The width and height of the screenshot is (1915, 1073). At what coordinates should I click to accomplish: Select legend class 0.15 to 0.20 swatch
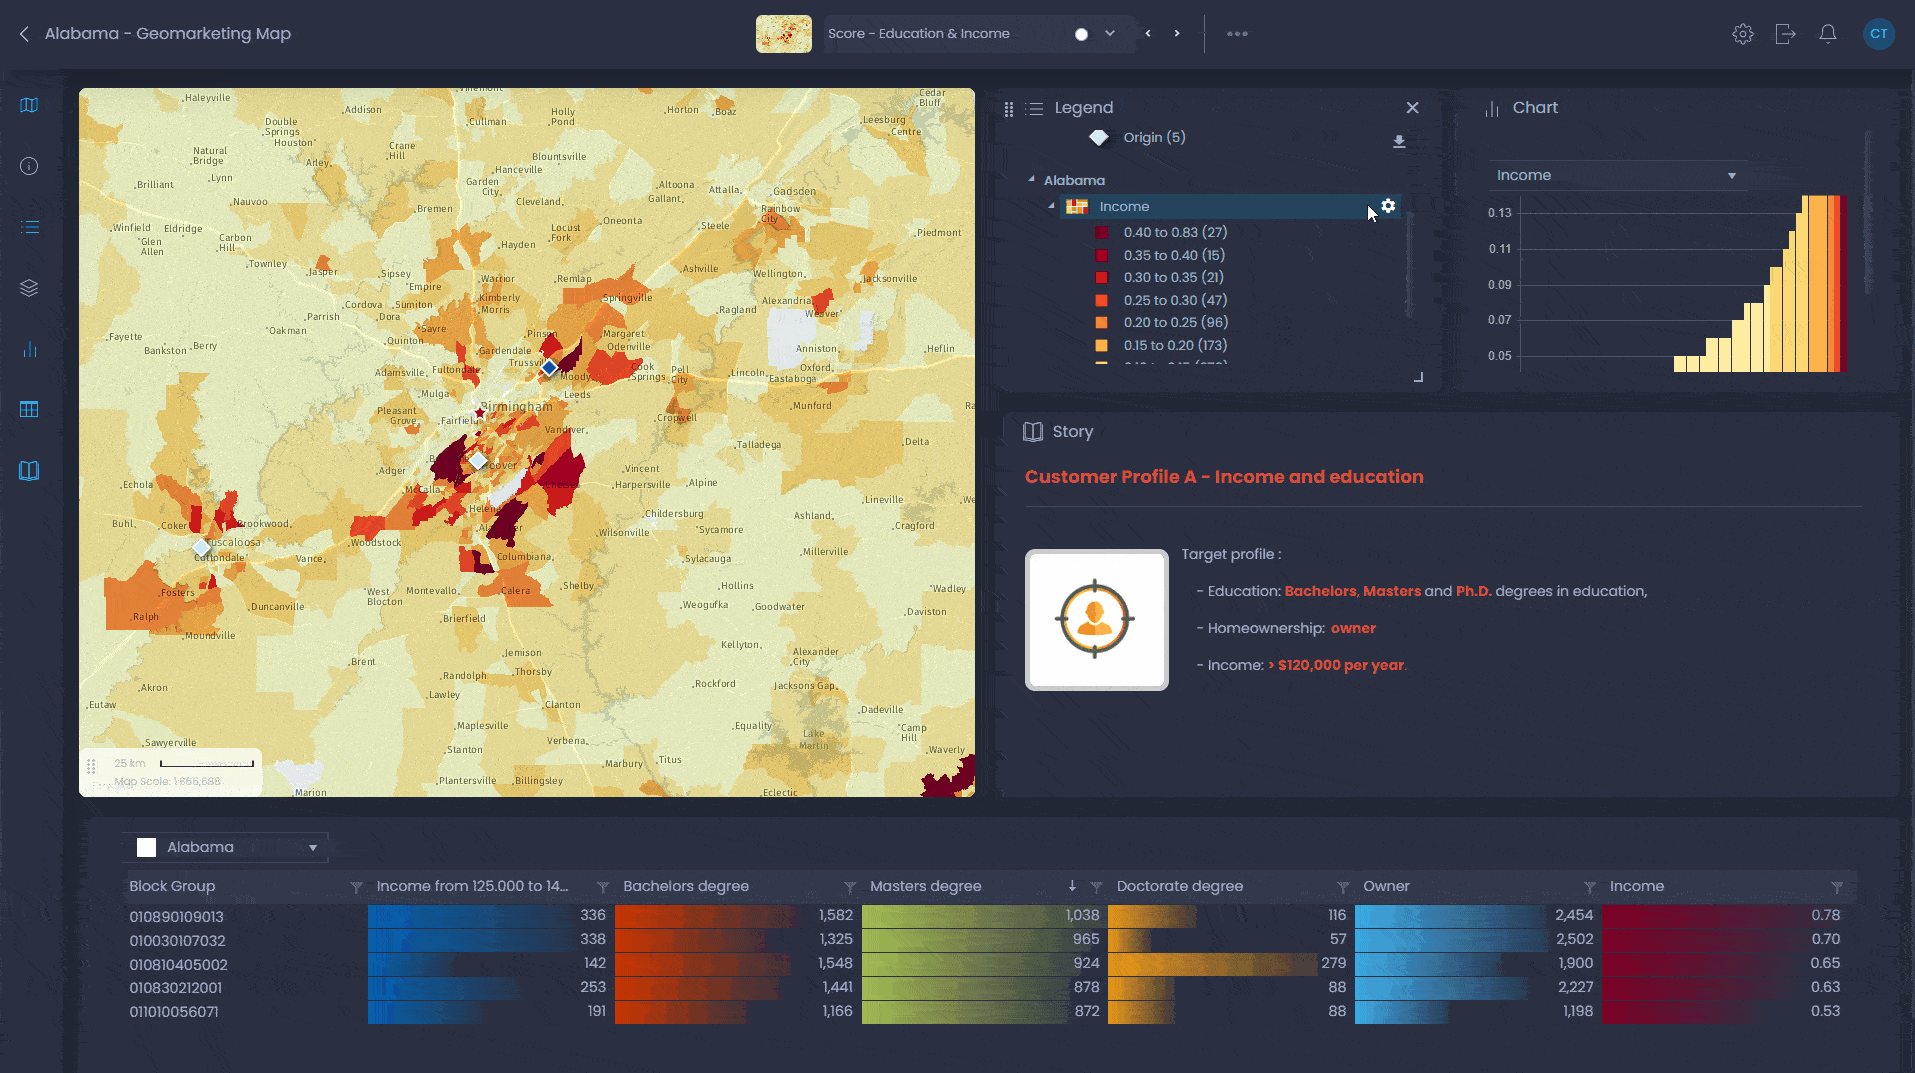point(1101,345)
